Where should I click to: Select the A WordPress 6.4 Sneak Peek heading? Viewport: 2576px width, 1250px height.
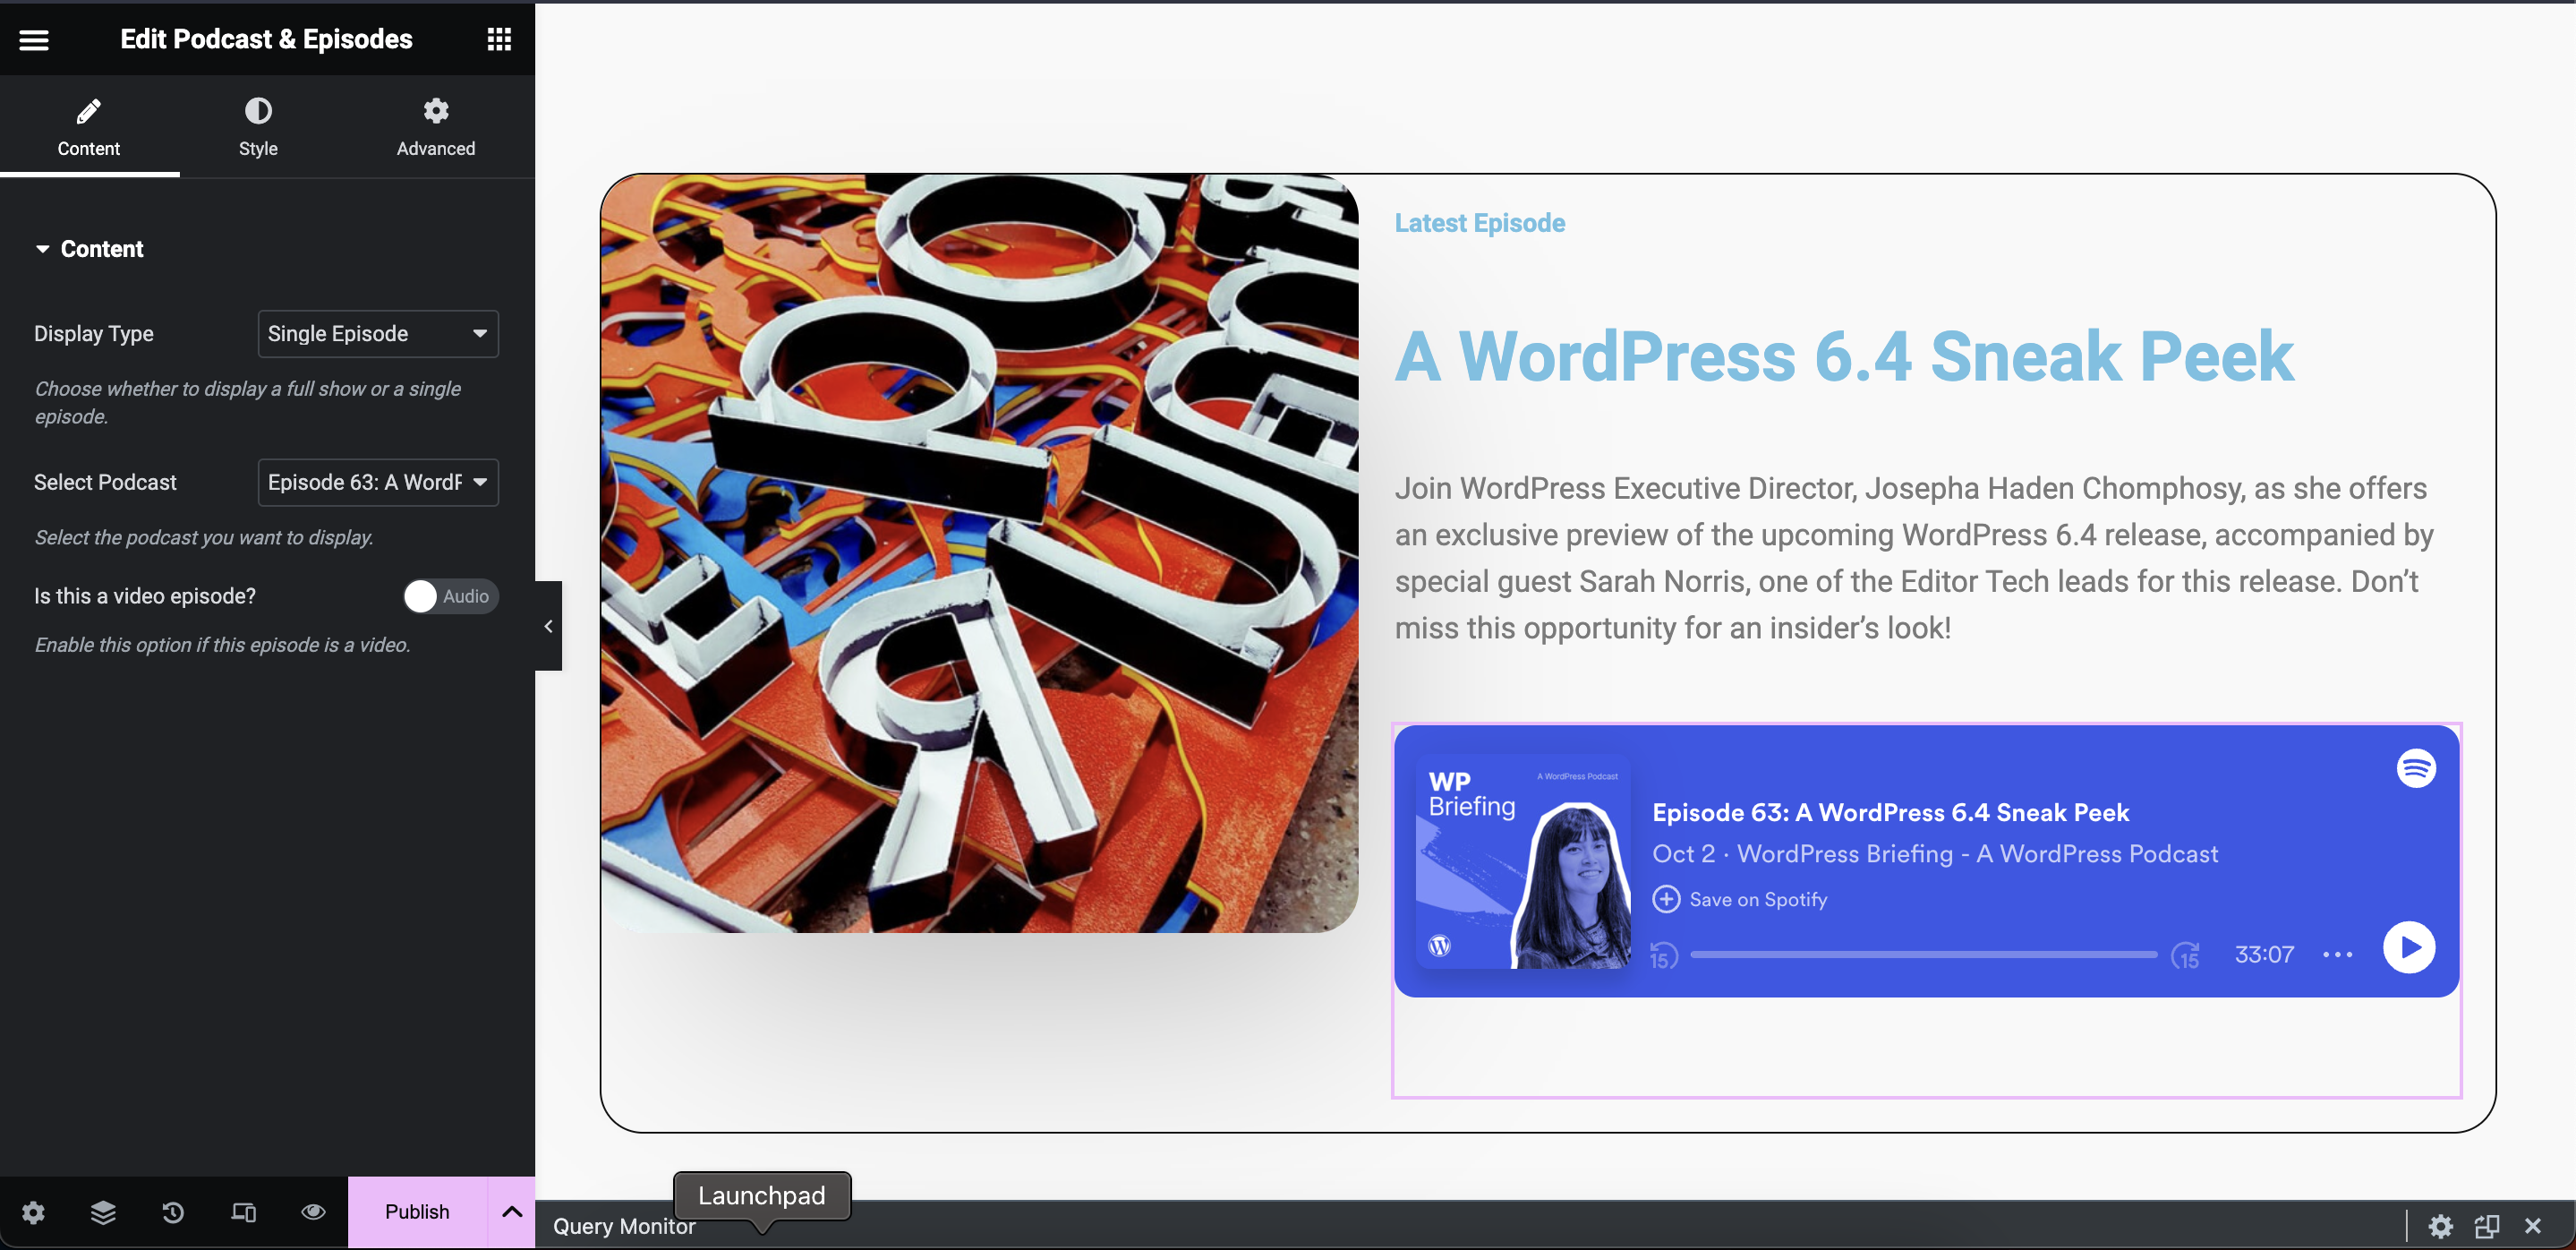pos(1844,356)
